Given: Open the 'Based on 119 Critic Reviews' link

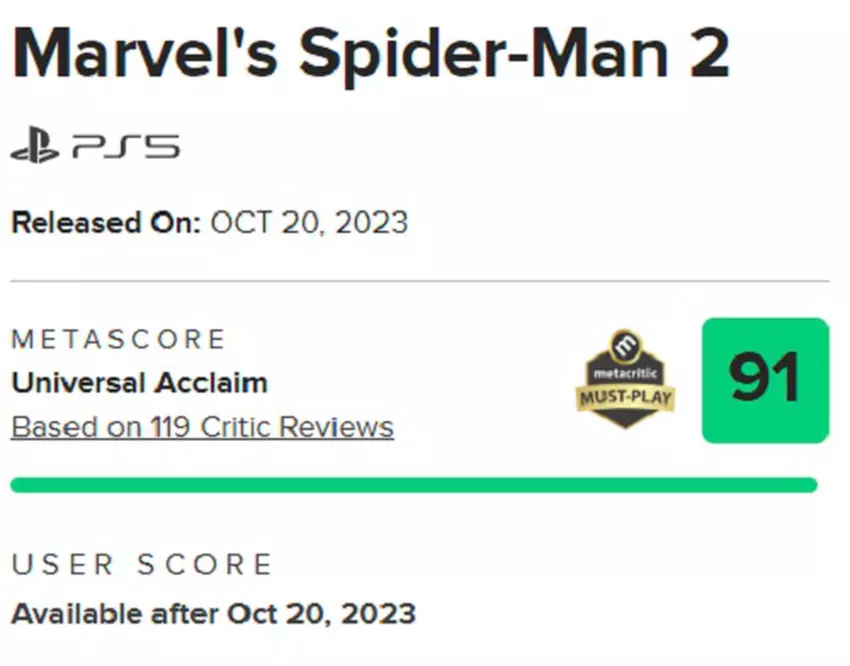Looking at the screenshot, I should click(x=202, y=428).
